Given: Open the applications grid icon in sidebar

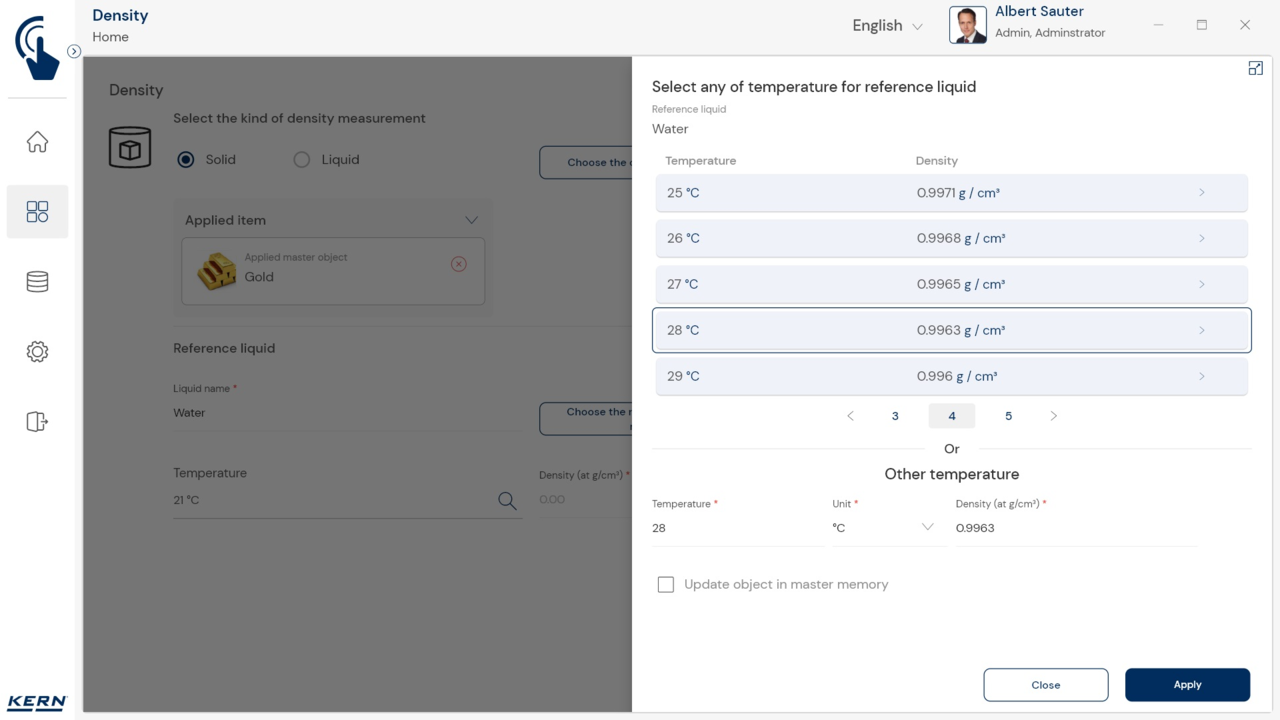Looking at the screenshot, I should coord(37,212).
